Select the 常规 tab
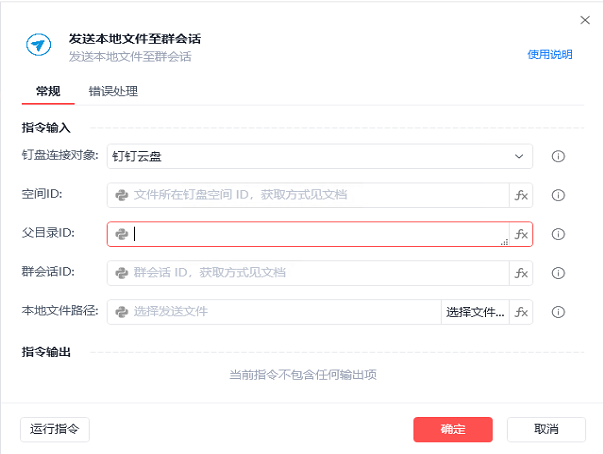This screenshot has width=603, height=454. [48, 91]
